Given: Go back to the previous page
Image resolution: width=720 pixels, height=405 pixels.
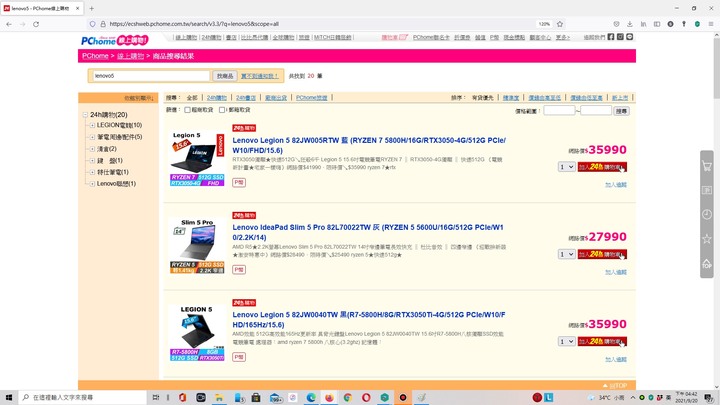Looking at the screenshot, I should pos(9,24).
